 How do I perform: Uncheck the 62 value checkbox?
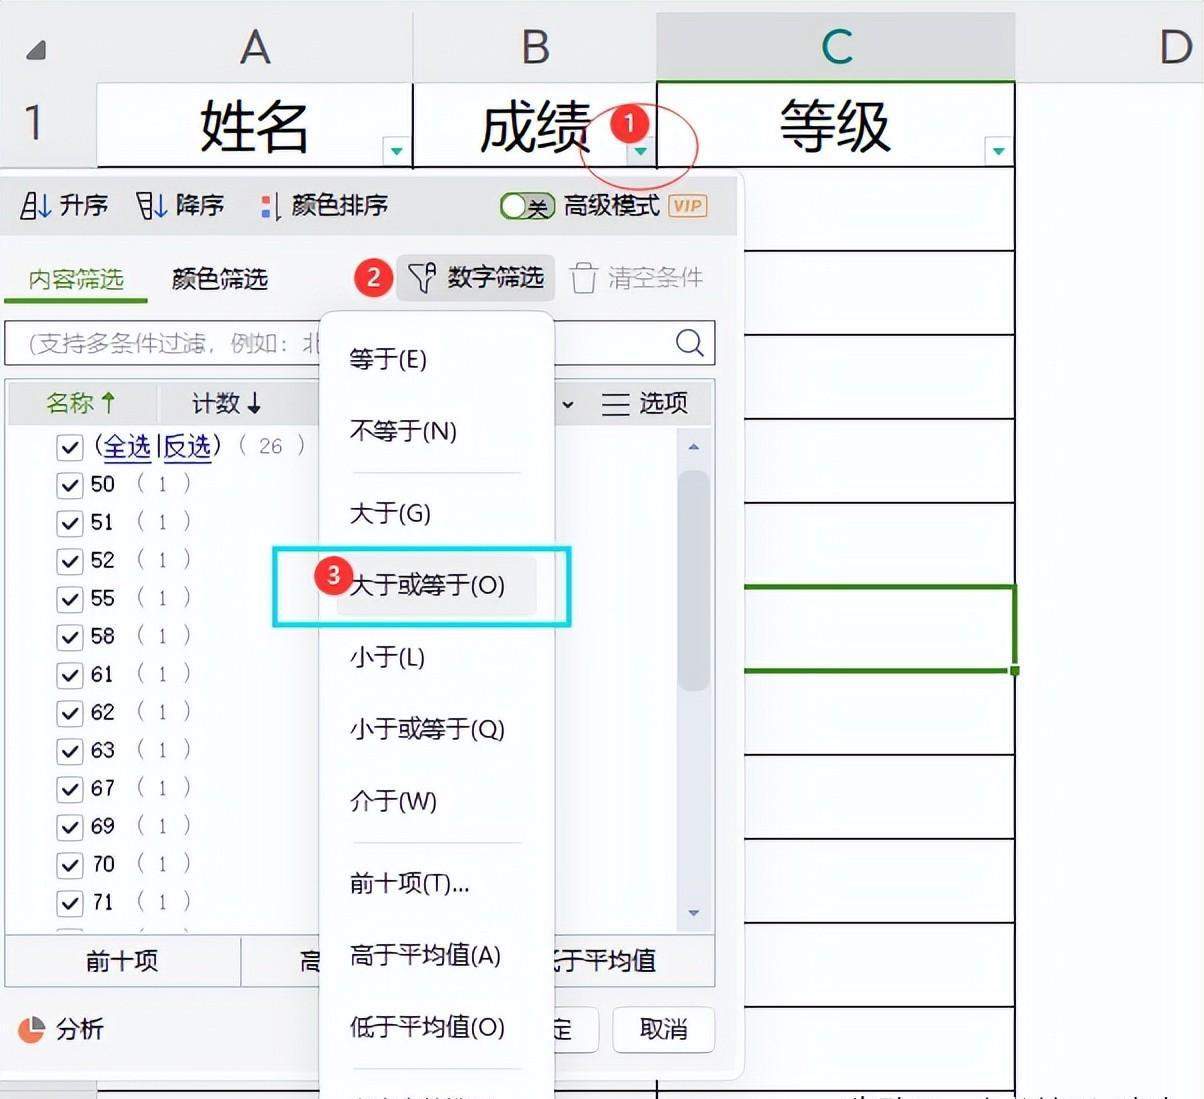69,713
